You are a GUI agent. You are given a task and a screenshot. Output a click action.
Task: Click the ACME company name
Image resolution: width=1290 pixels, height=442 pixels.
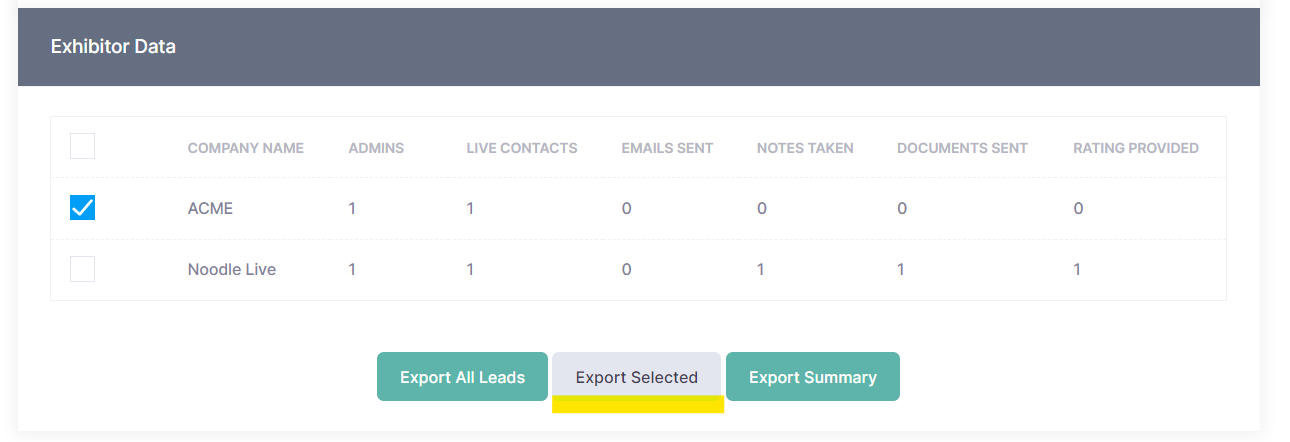pyautogui.click(x=210, y=209)
